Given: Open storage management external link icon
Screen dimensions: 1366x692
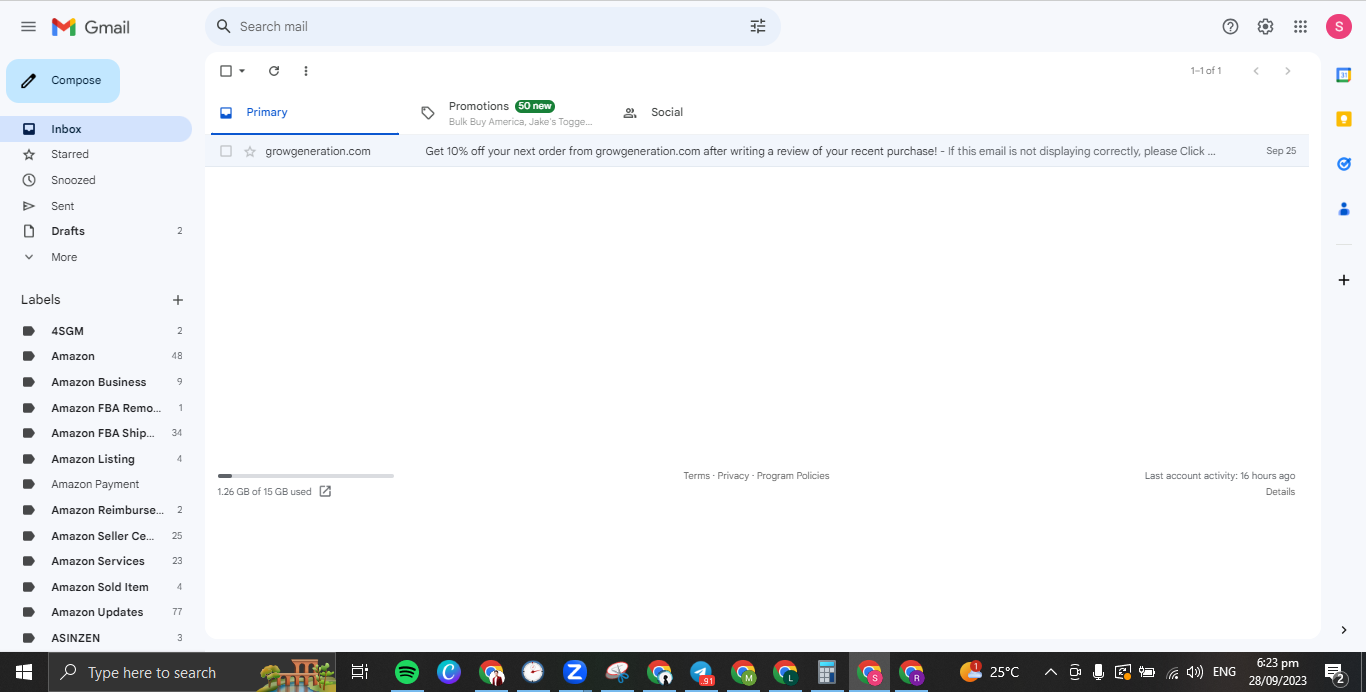Looking at the screenshot, I should pyautogui.click(x=325, y=492).
